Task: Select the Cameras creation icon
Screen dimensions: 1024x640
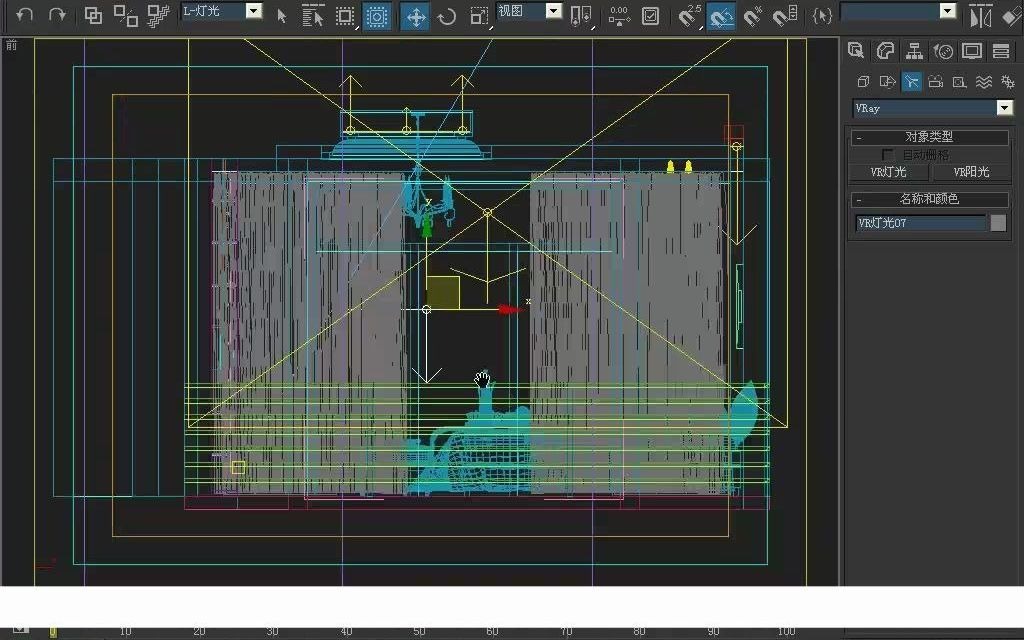Action: pyautogui.click(x=936, y=82)
